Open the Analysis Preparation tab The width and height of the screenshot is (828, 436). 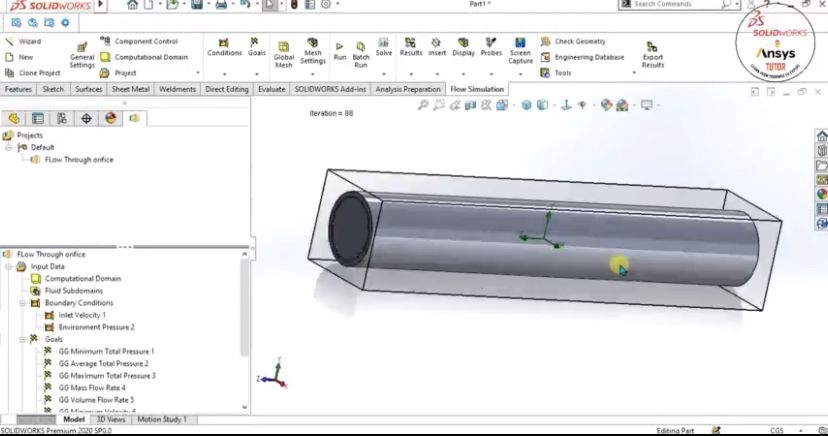tap(408, 89)
